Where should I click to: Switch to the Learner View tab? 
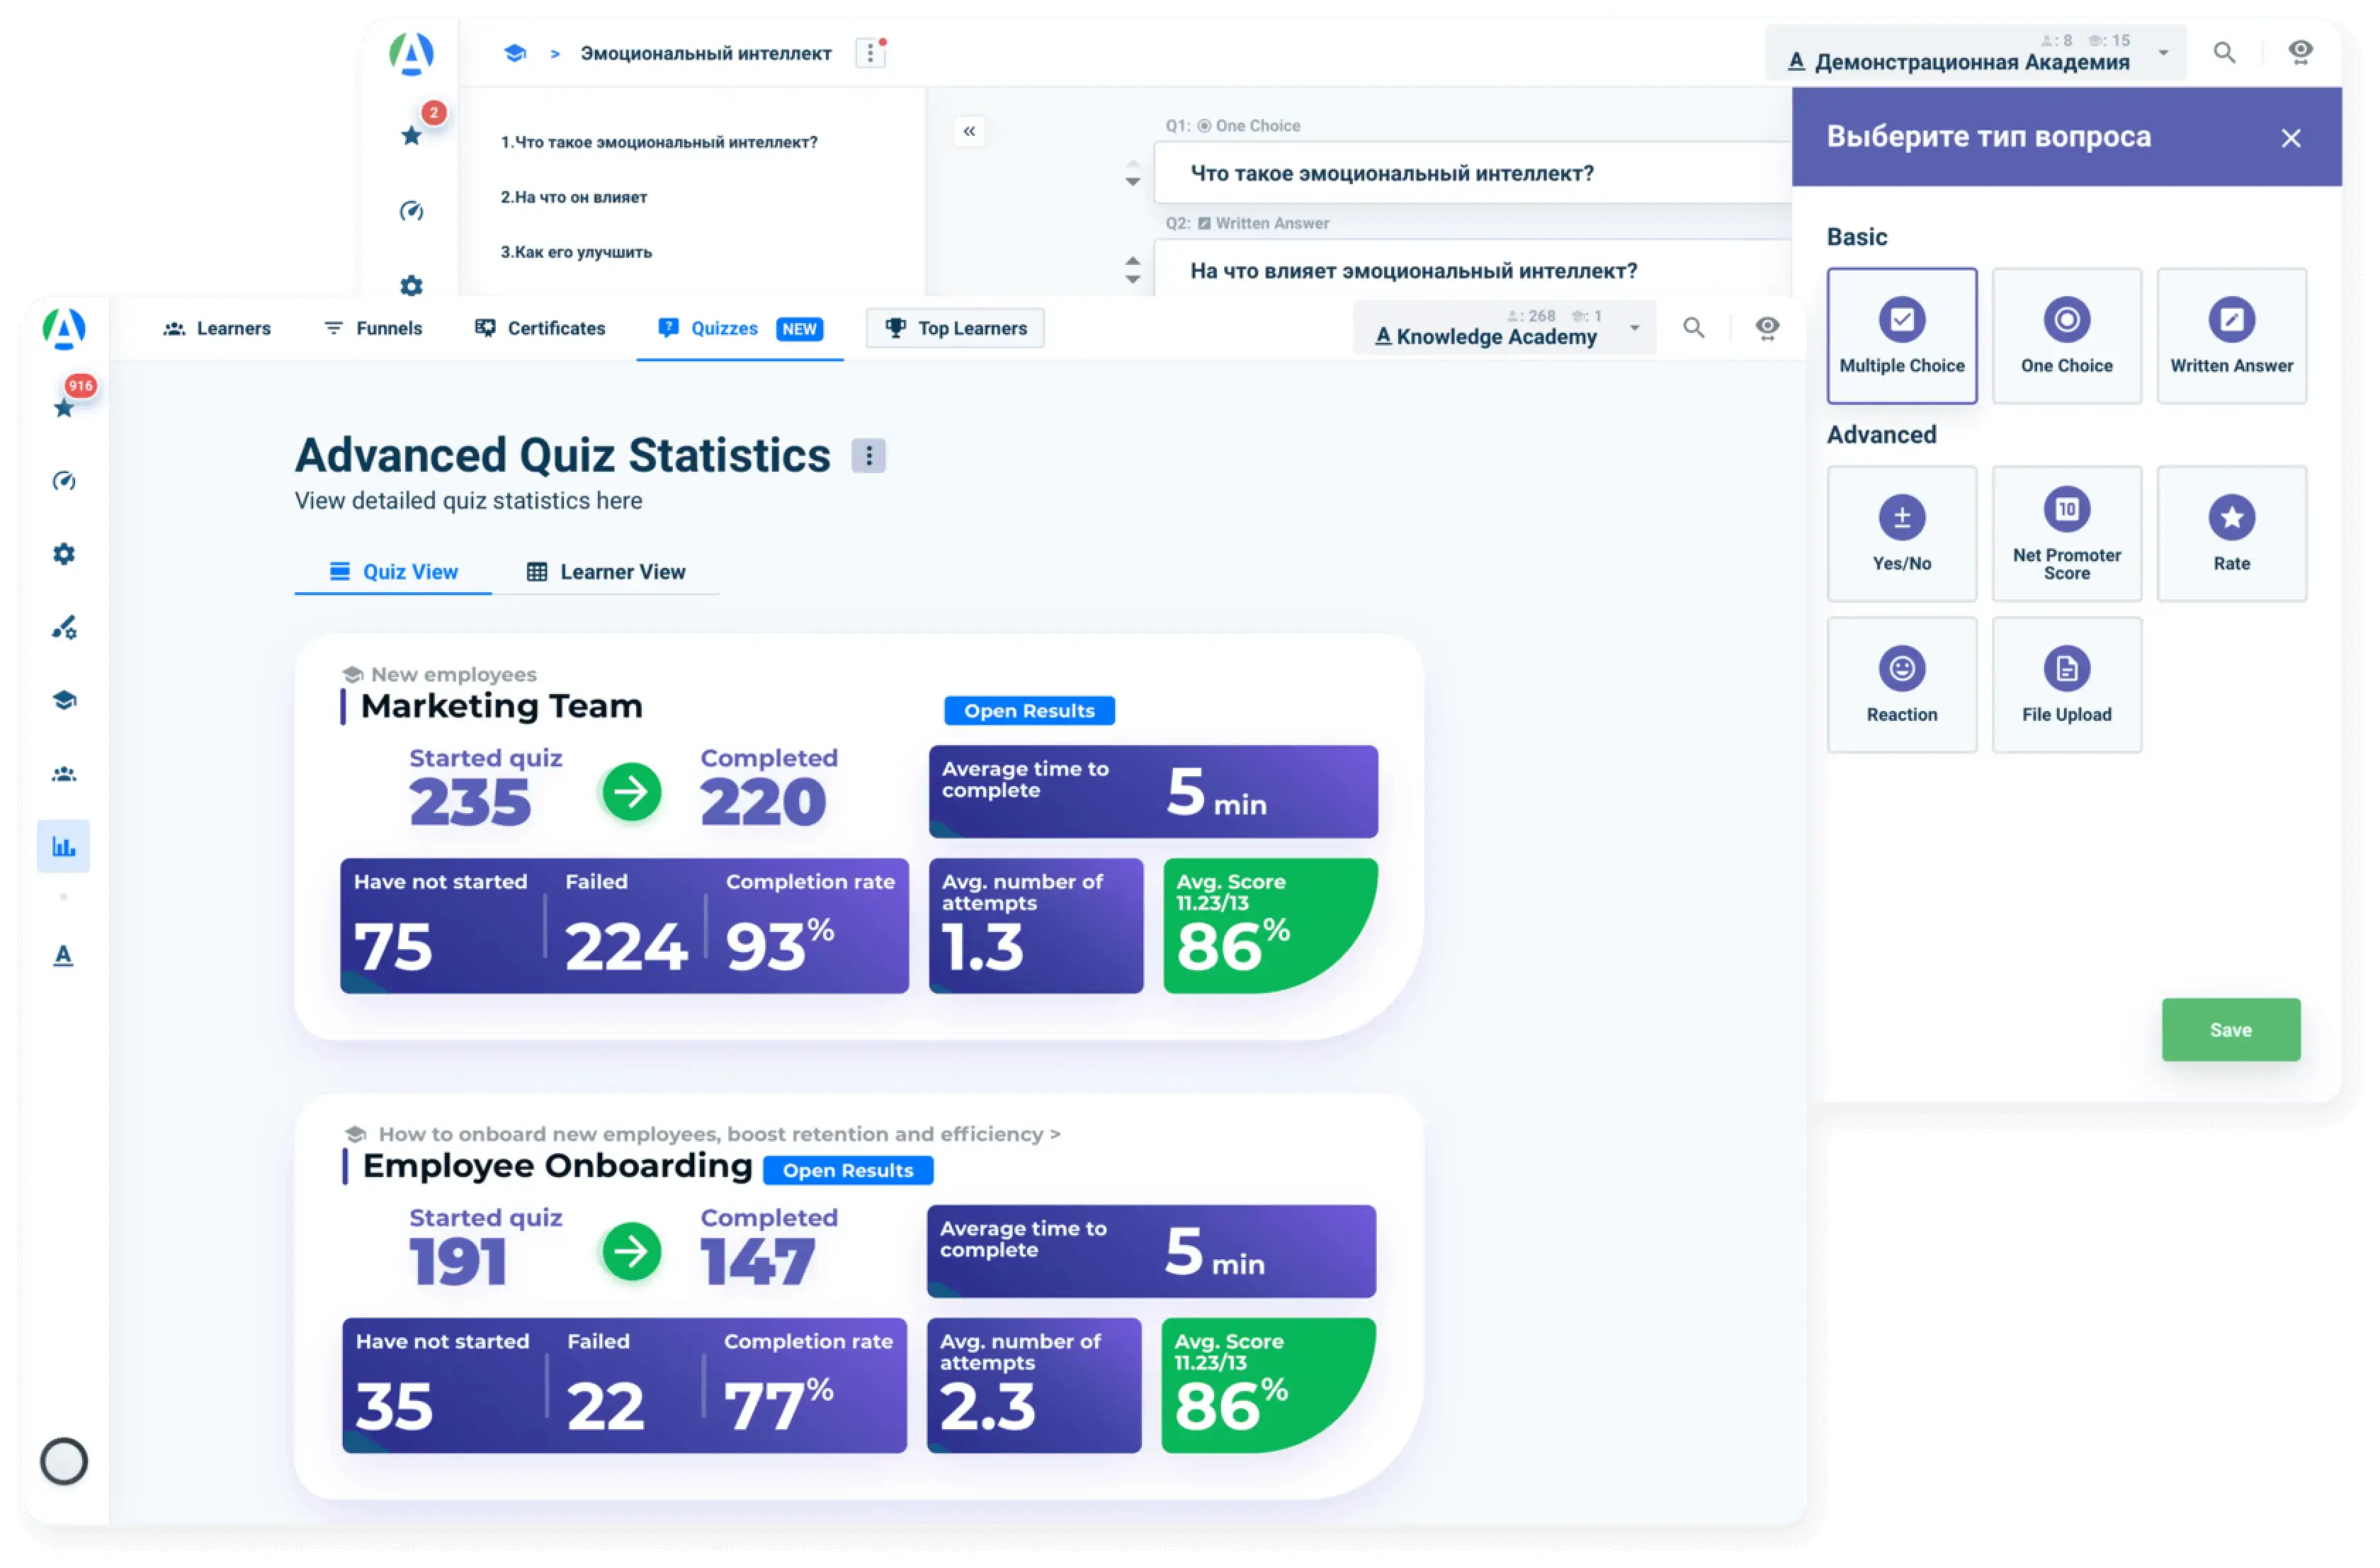click(606, 572)
